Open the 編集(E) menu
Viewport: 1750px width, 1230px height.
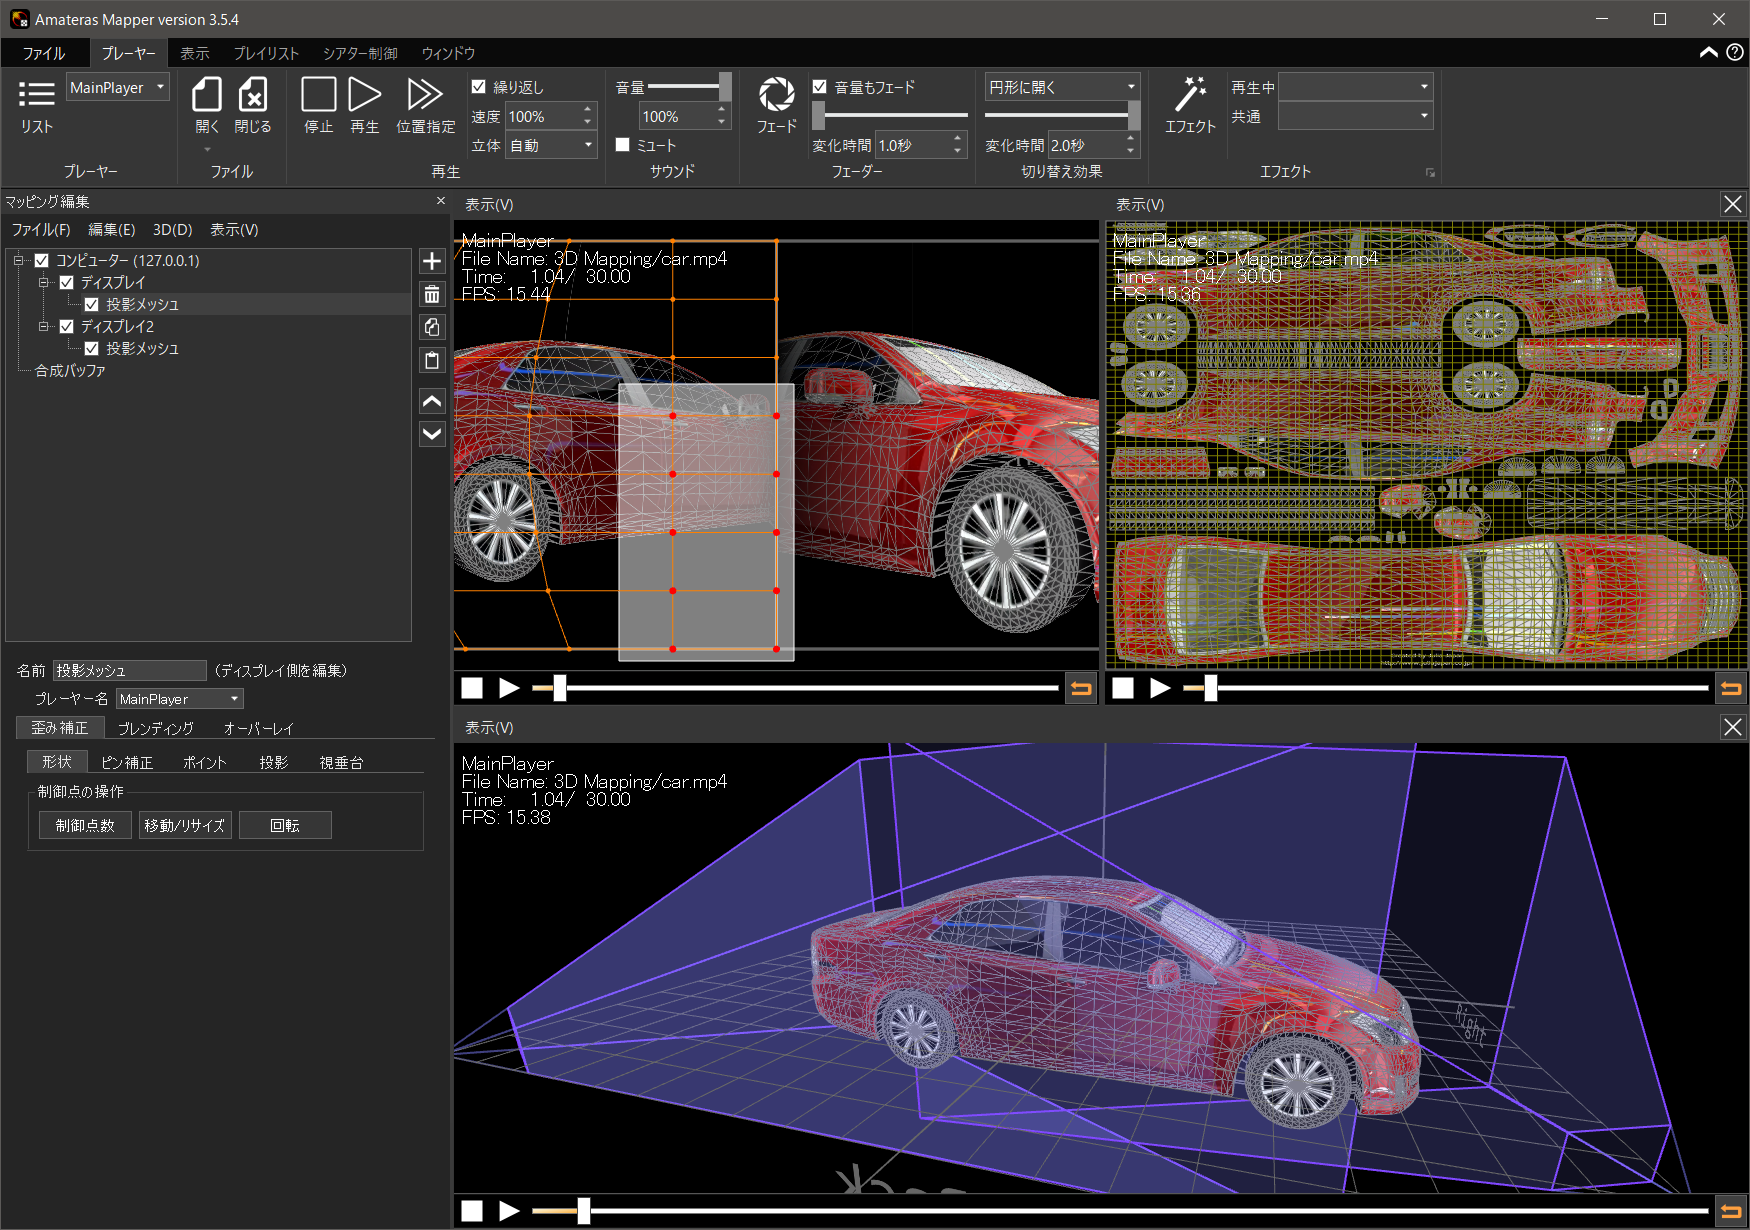[x=111, y=229]
